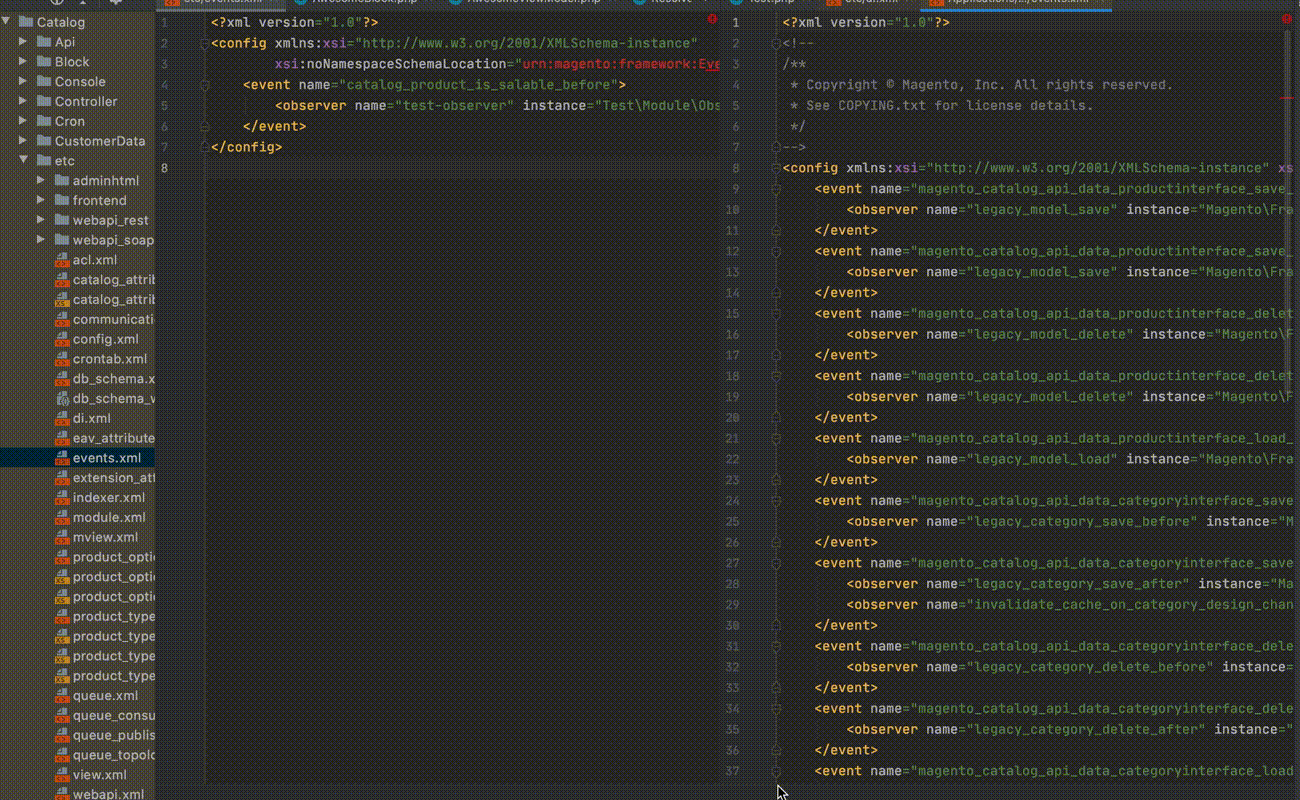
Task: Click the XML file icon beside di.xml
Action: pyautogui.click(x=61, y=419)
